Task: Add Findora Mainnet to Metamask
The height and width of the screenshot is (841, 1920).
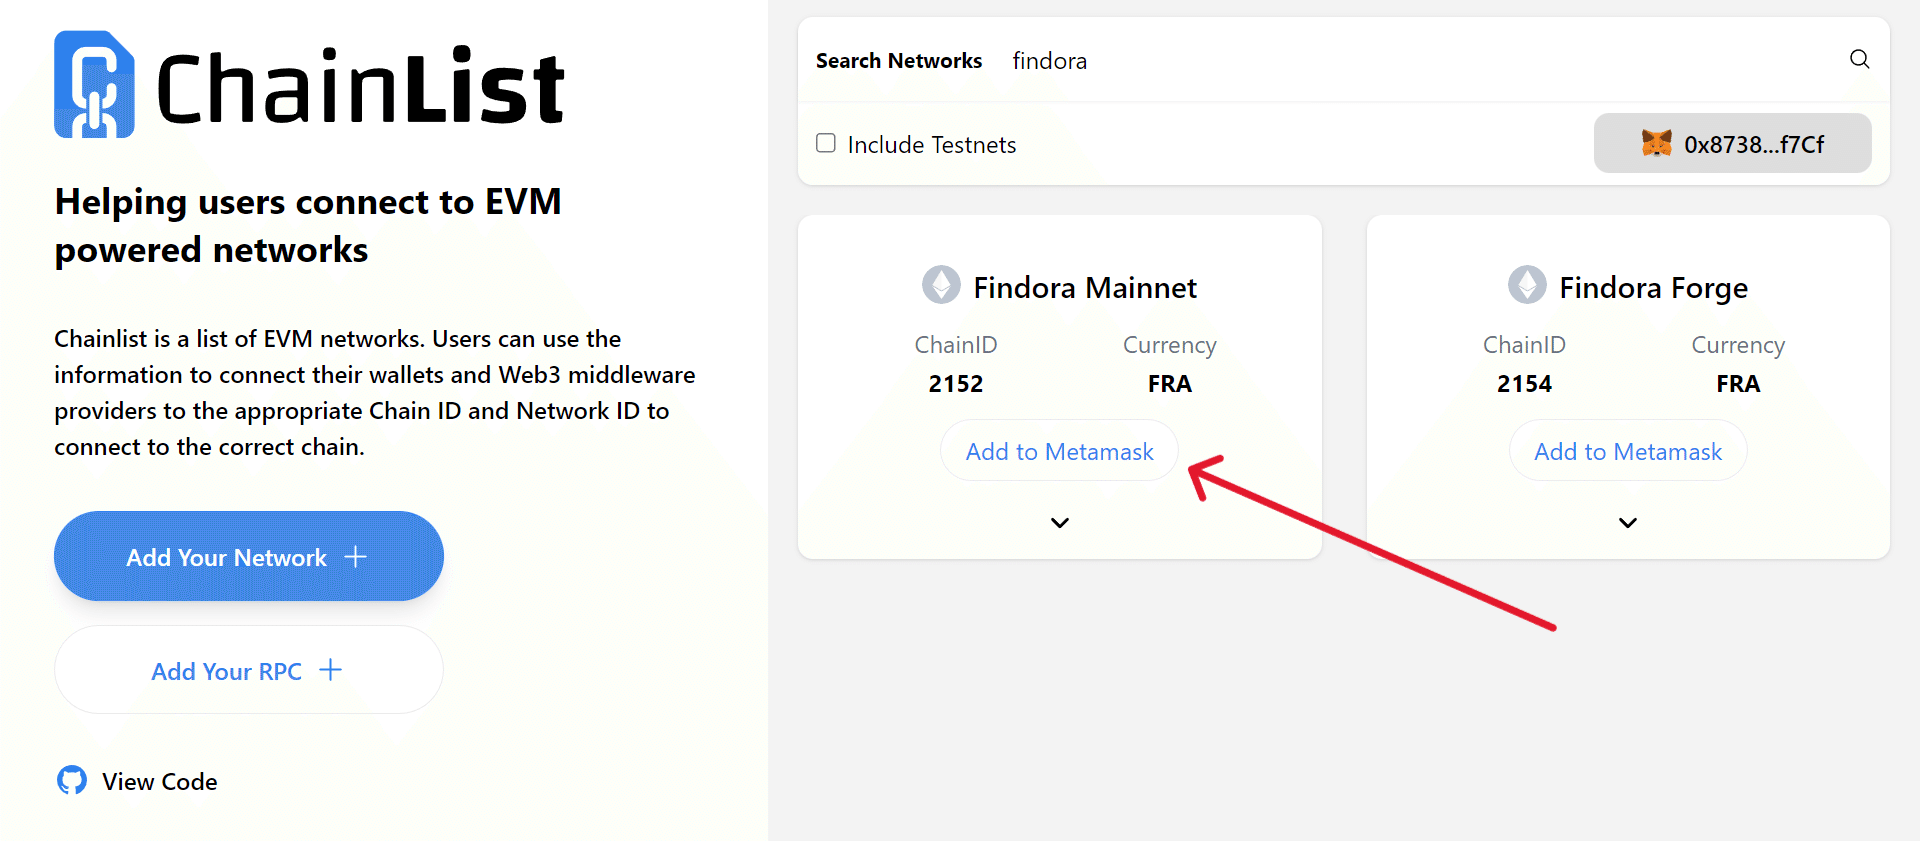Action: (x=1059, y=451)
